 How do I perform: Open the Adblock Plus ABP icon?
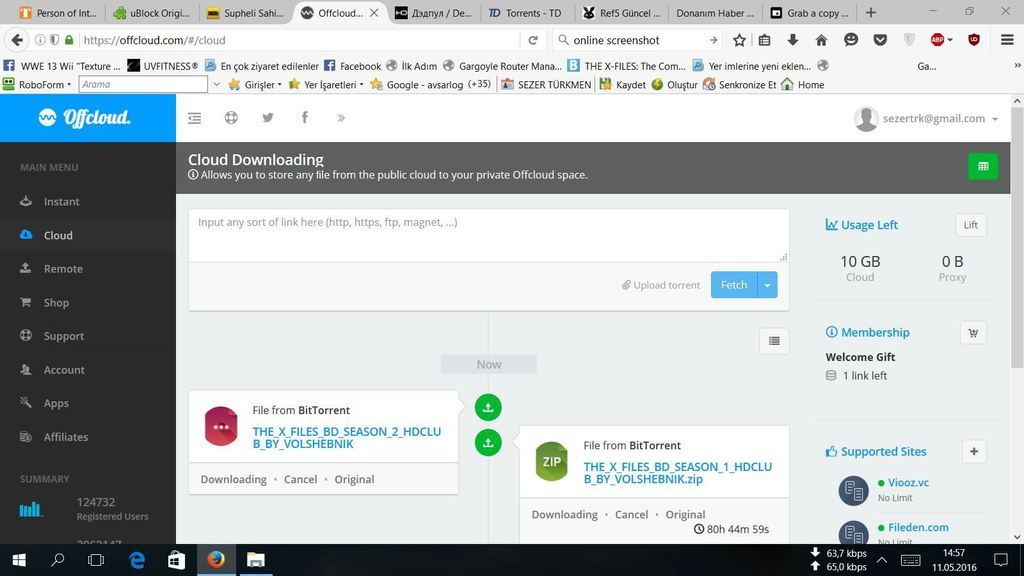pos(937,40)
